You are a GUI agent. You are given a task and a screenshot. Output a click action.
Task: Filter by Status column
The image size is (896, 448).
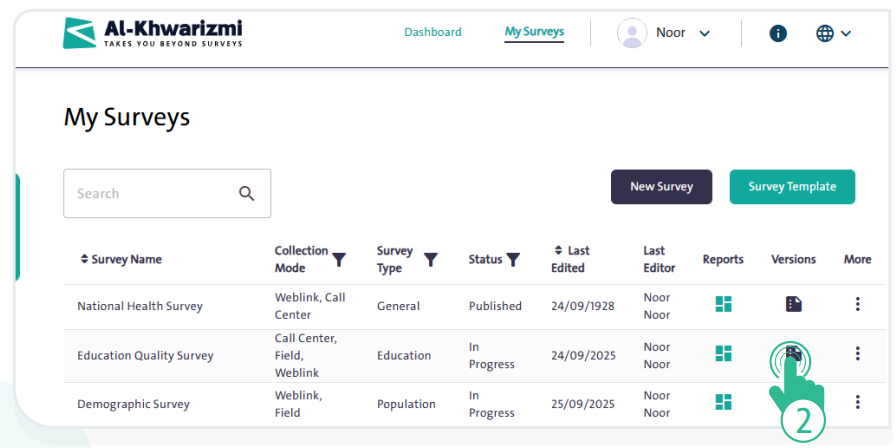(x=513, y=260)
